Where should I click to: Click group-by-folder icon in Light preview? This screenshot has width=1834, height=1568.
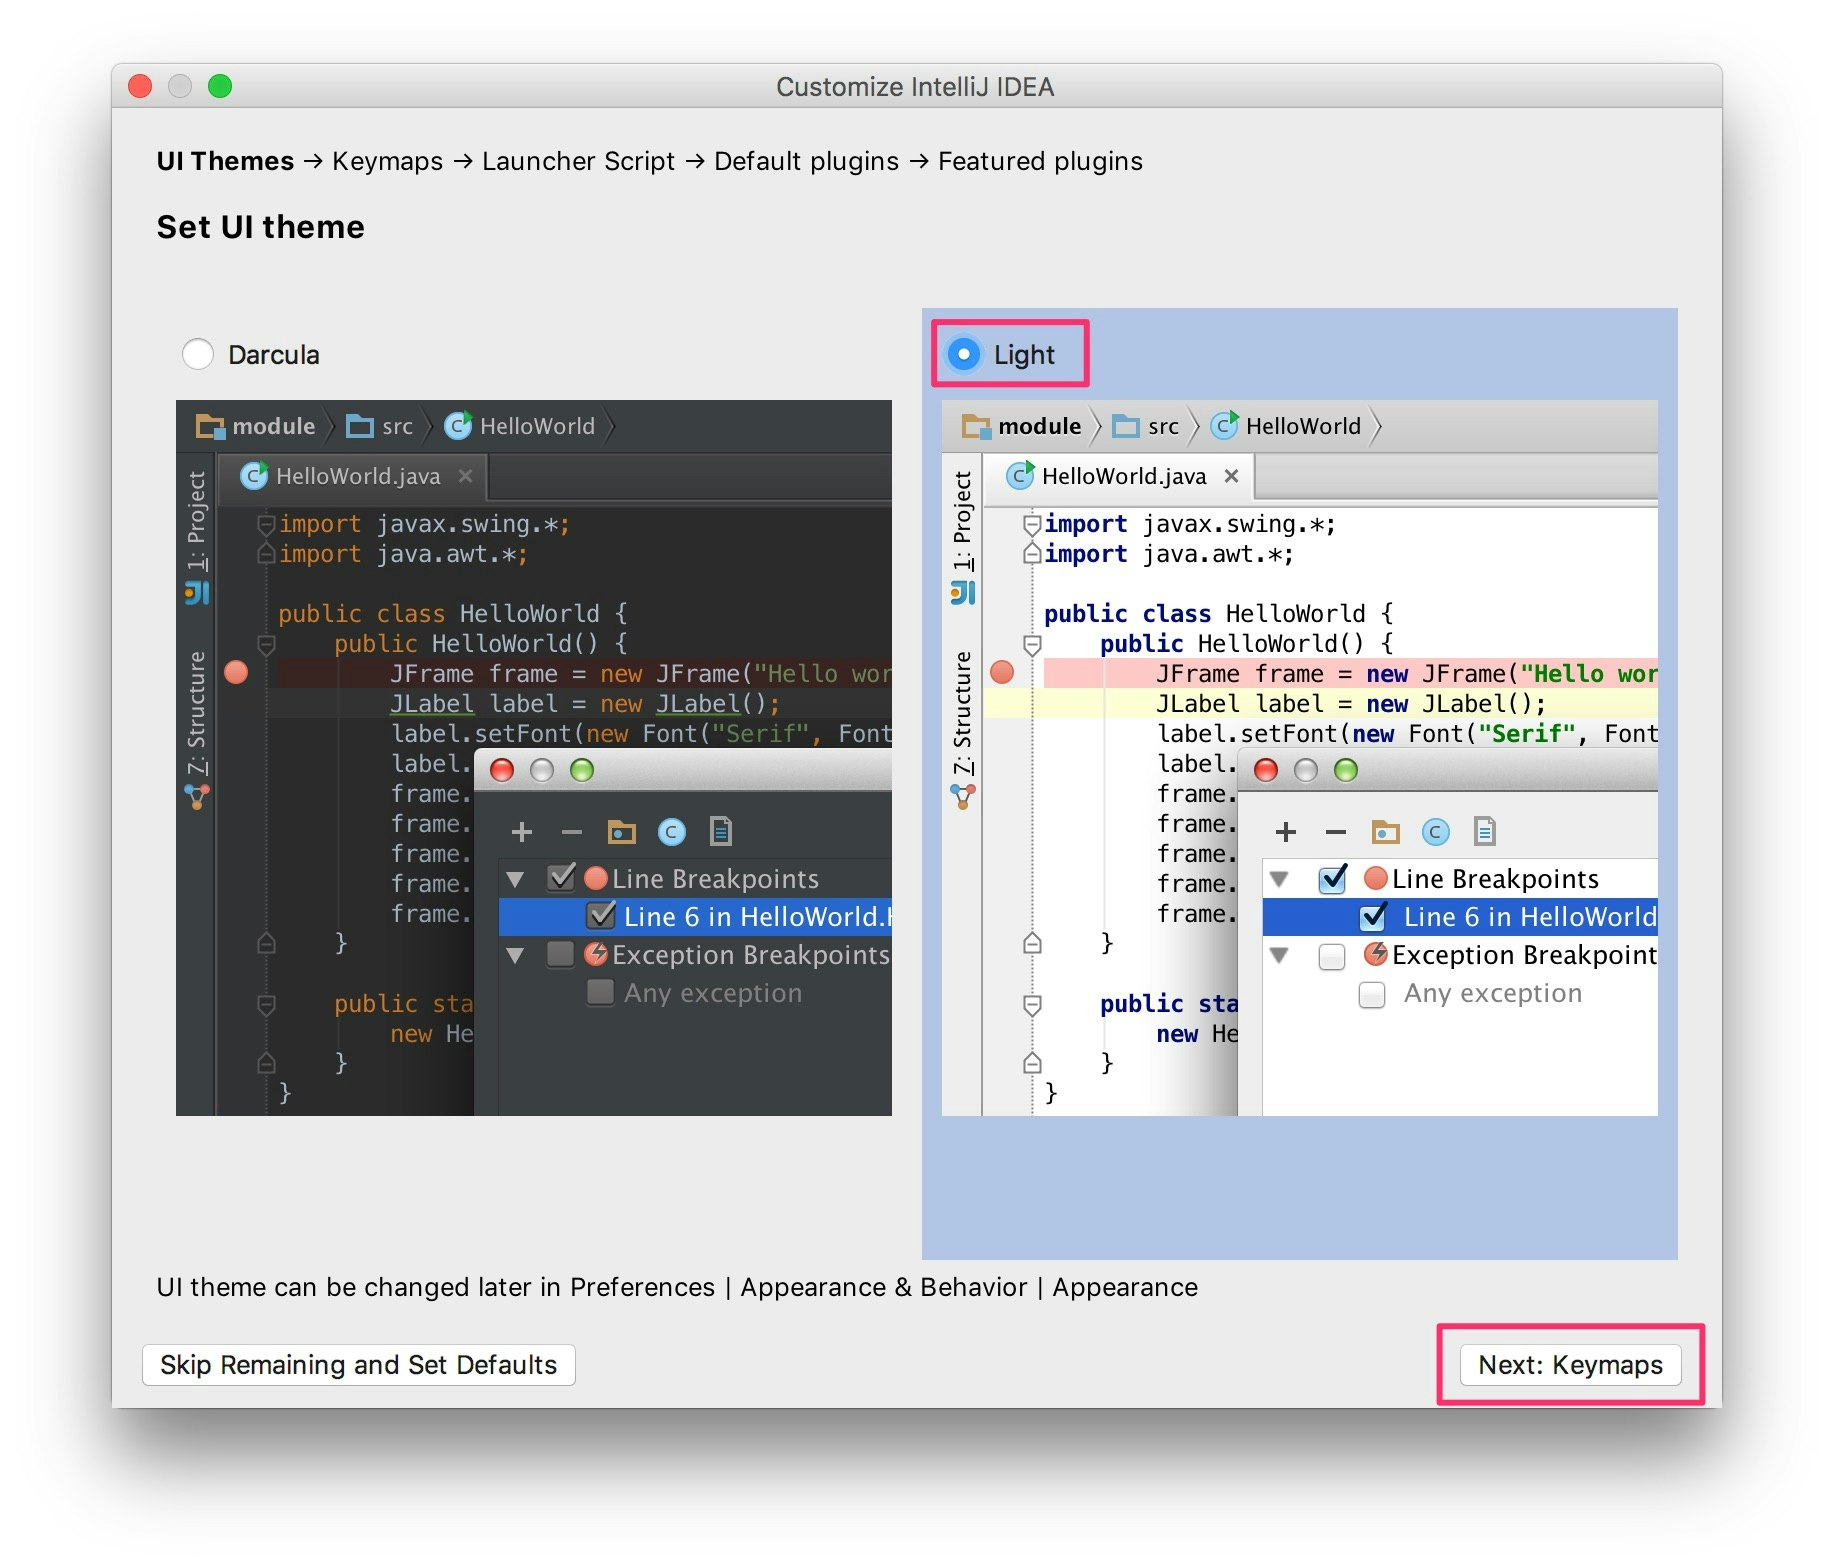pos(1386,832)
